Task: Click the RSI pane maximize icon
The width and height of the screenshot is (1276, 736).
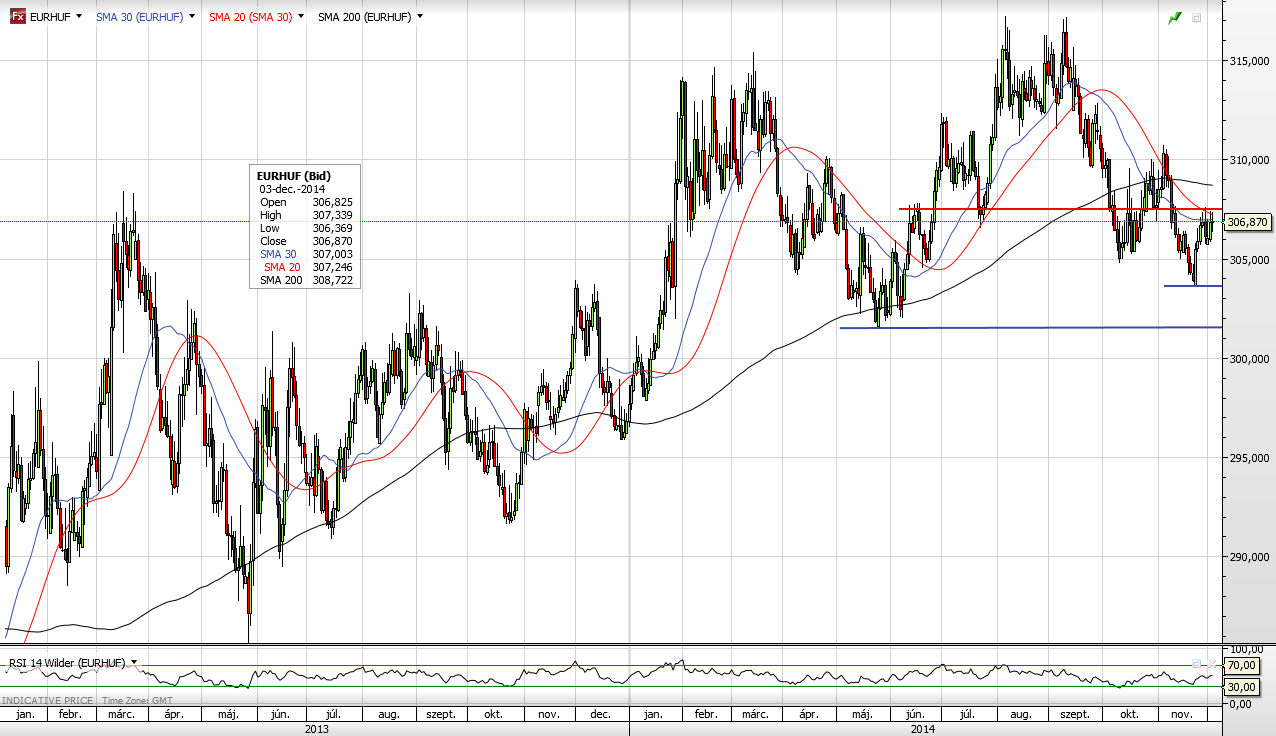Action: click(1196, 664)
